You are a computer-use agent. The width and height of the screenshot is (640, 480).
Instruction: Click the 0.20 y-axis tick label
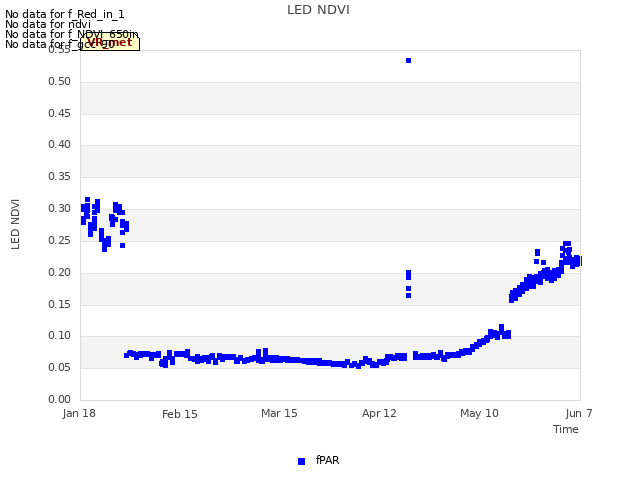(x=60, y=272)
